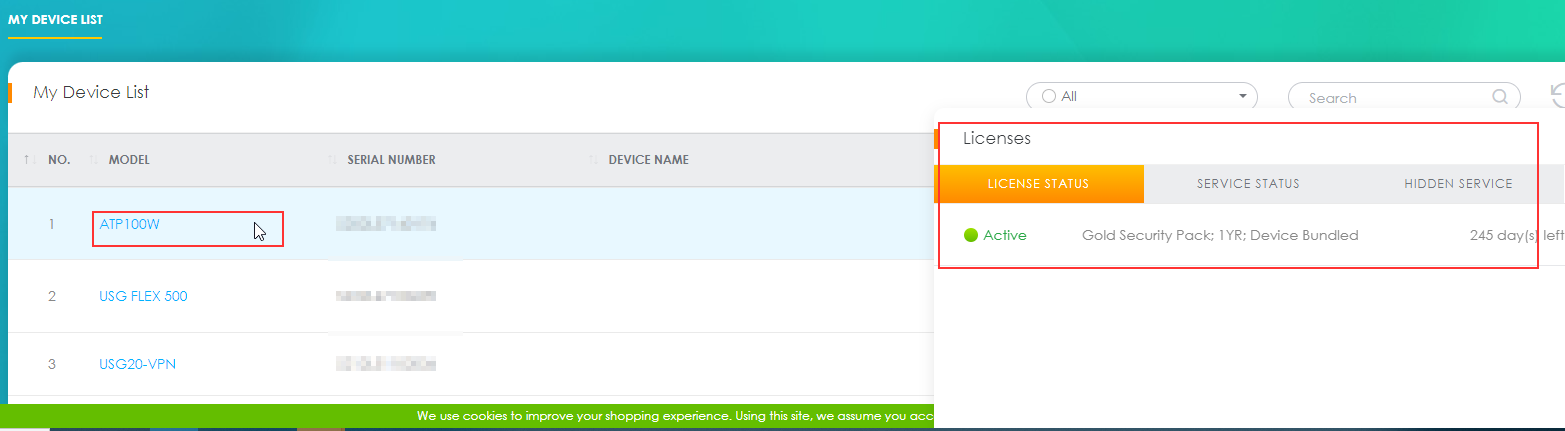Click the search magnifier icon
This screenshot has width=1565, height=431.
point(1499,97)
